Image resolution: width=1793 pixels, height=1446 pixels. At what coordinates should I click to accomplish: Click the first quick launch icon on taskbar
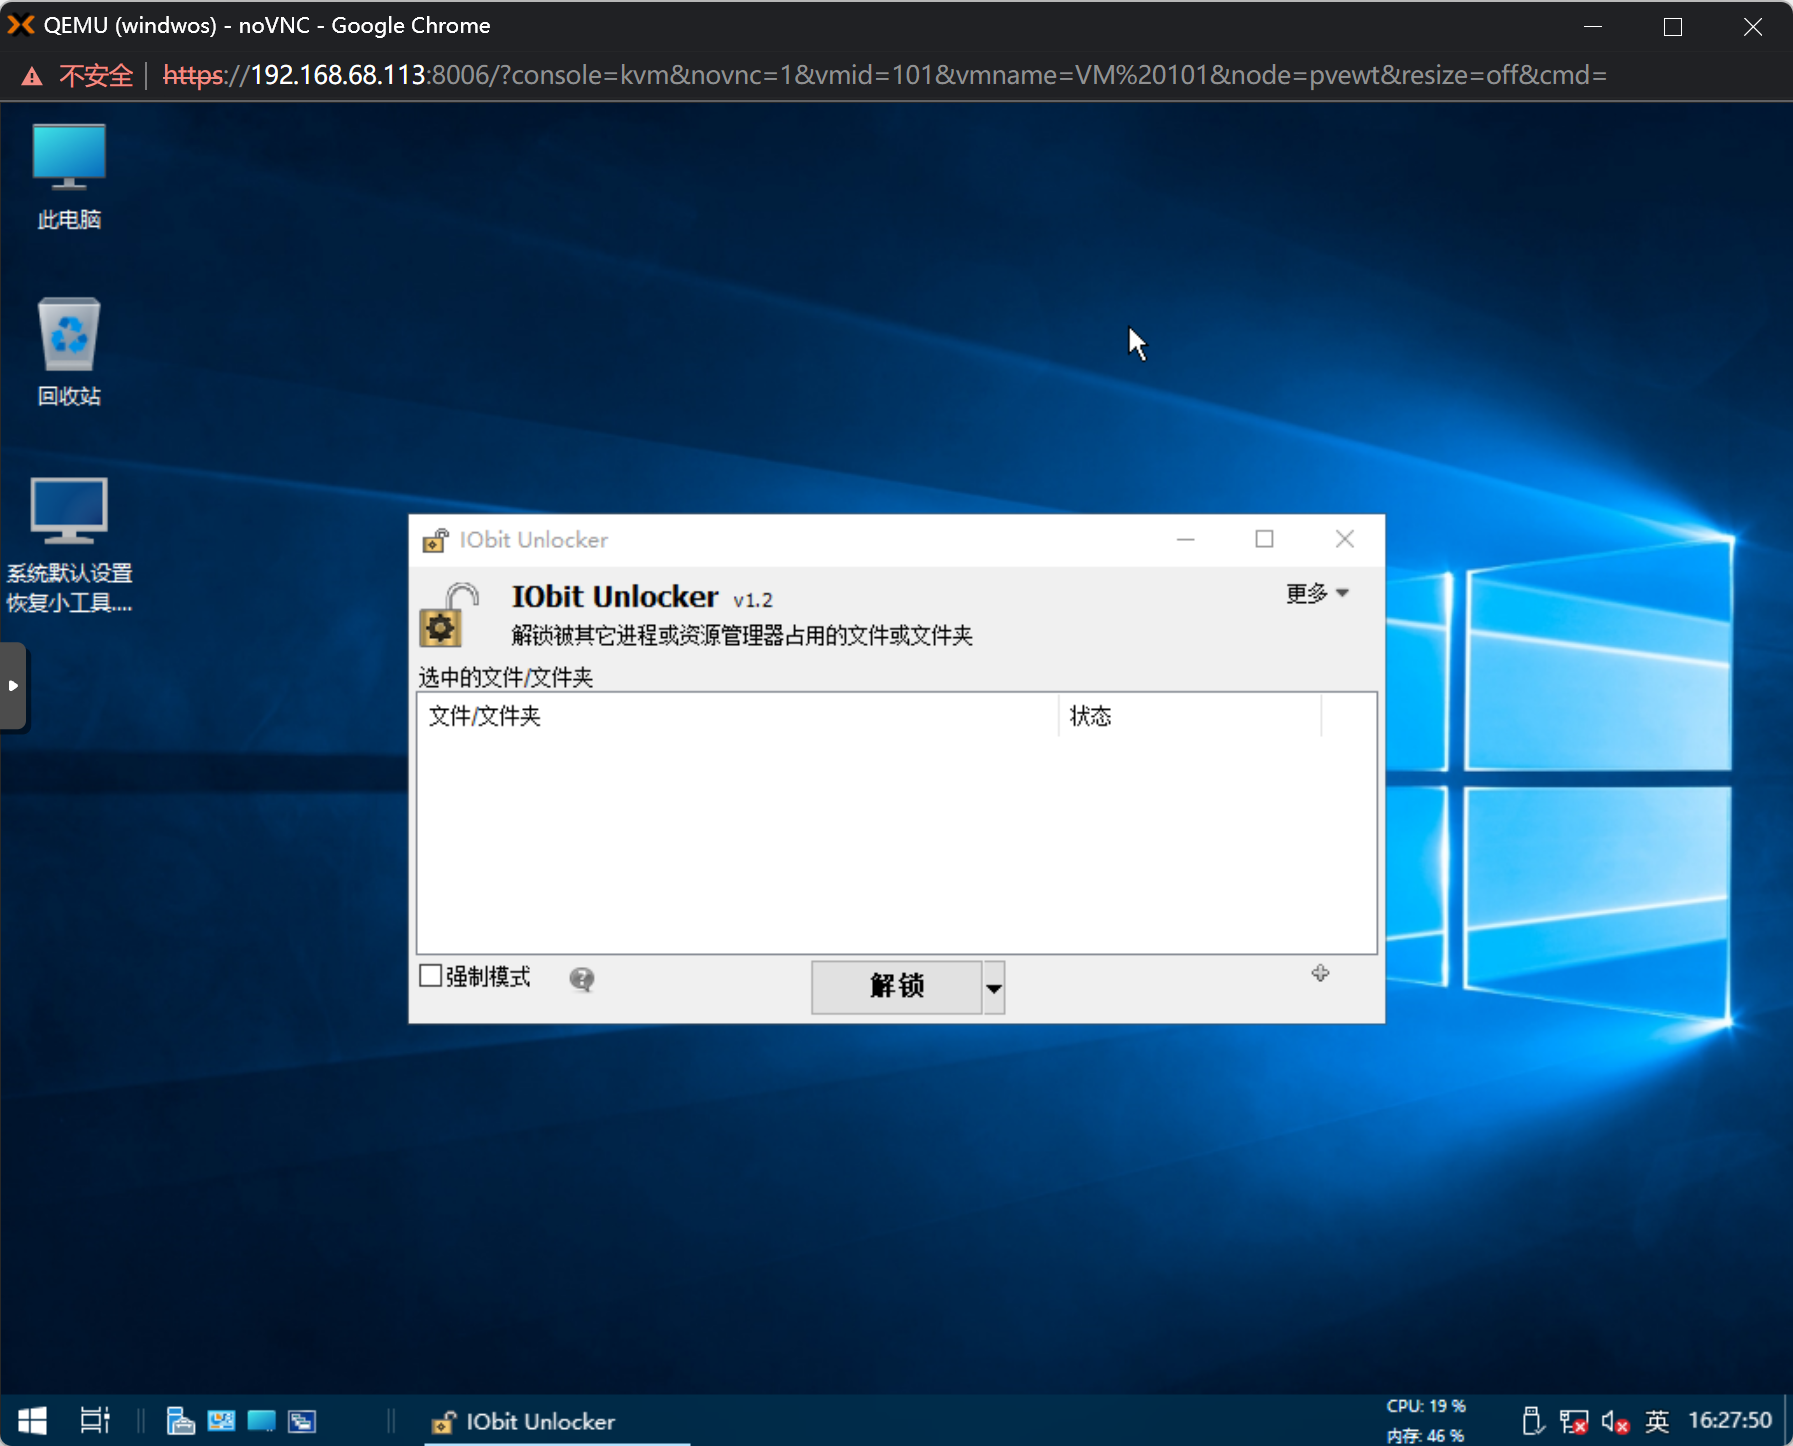[180, 1420]
